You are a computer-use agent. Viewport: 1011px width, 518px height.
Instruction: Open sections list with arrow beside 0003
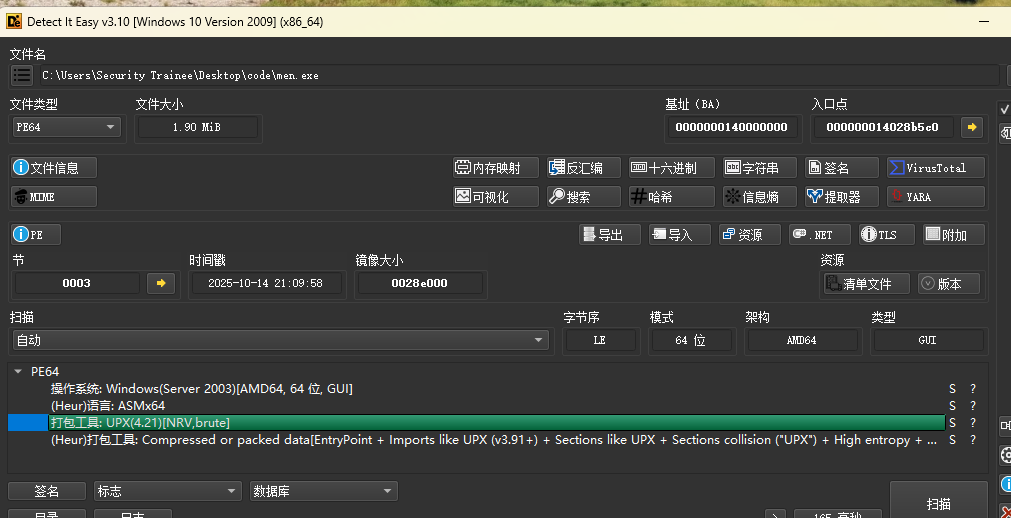161,283
